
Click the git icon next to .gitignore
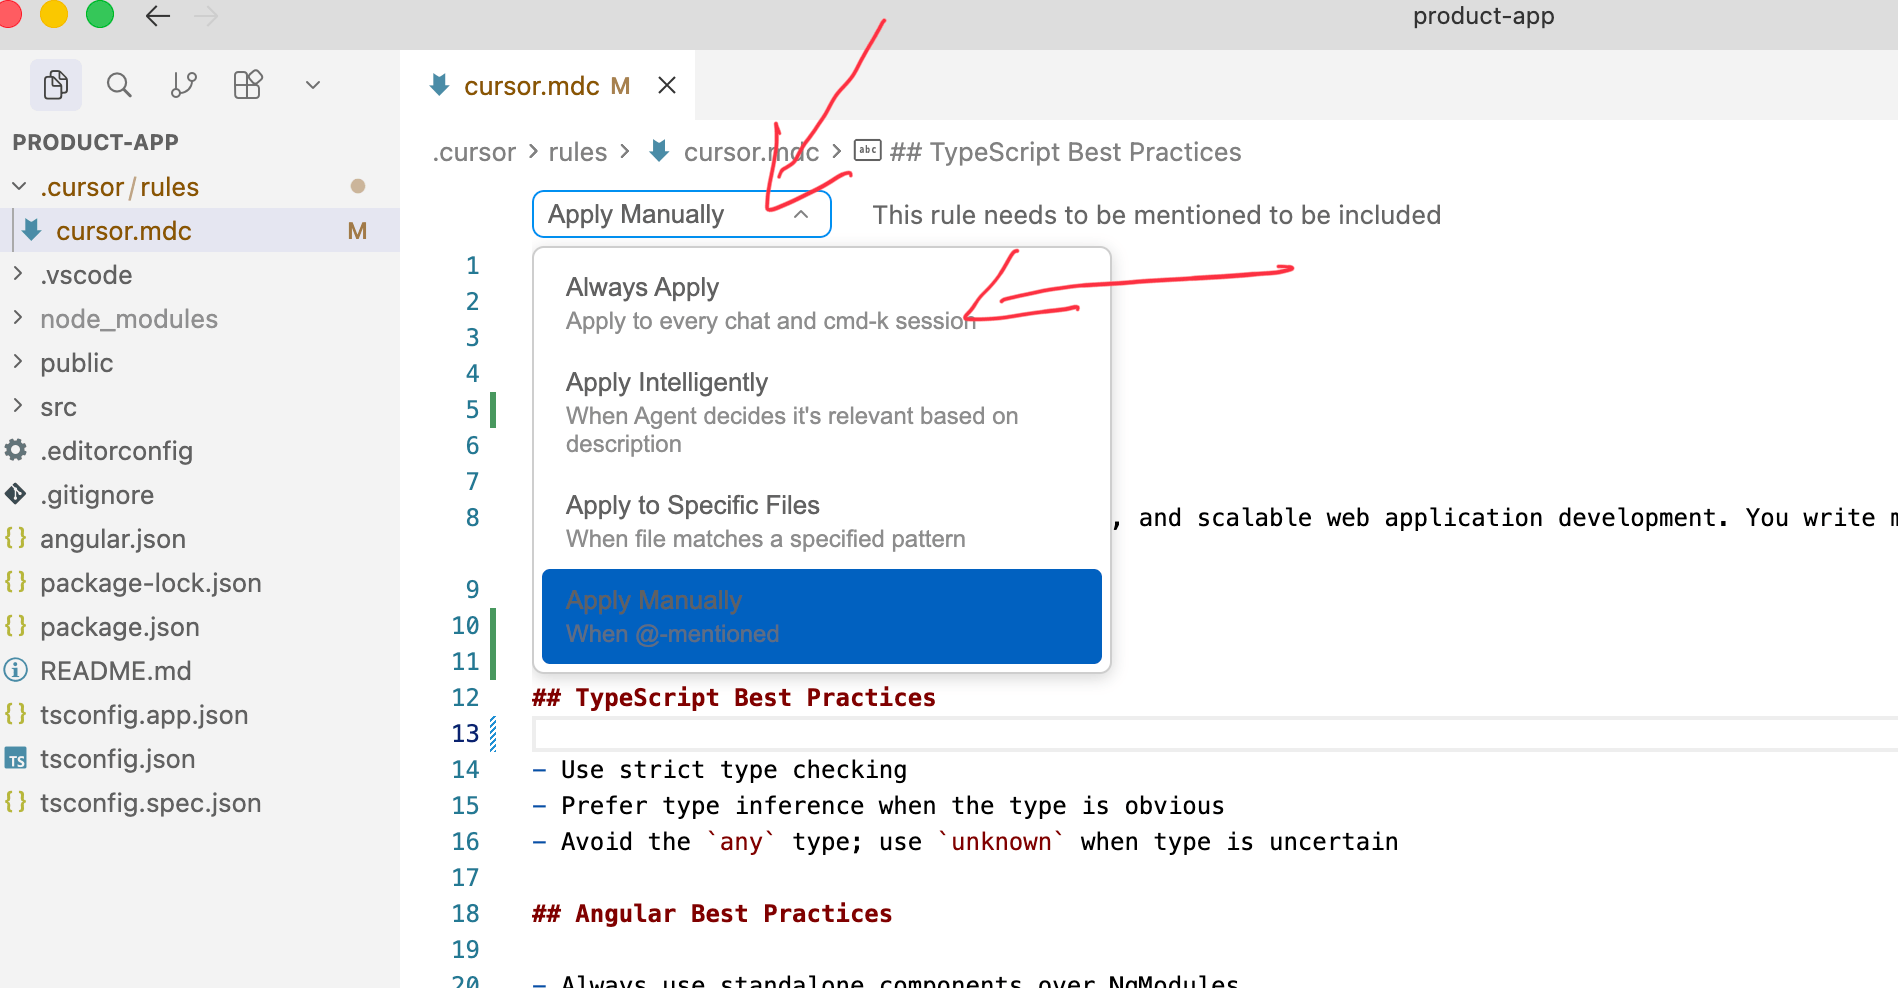(x=16, y=494)
